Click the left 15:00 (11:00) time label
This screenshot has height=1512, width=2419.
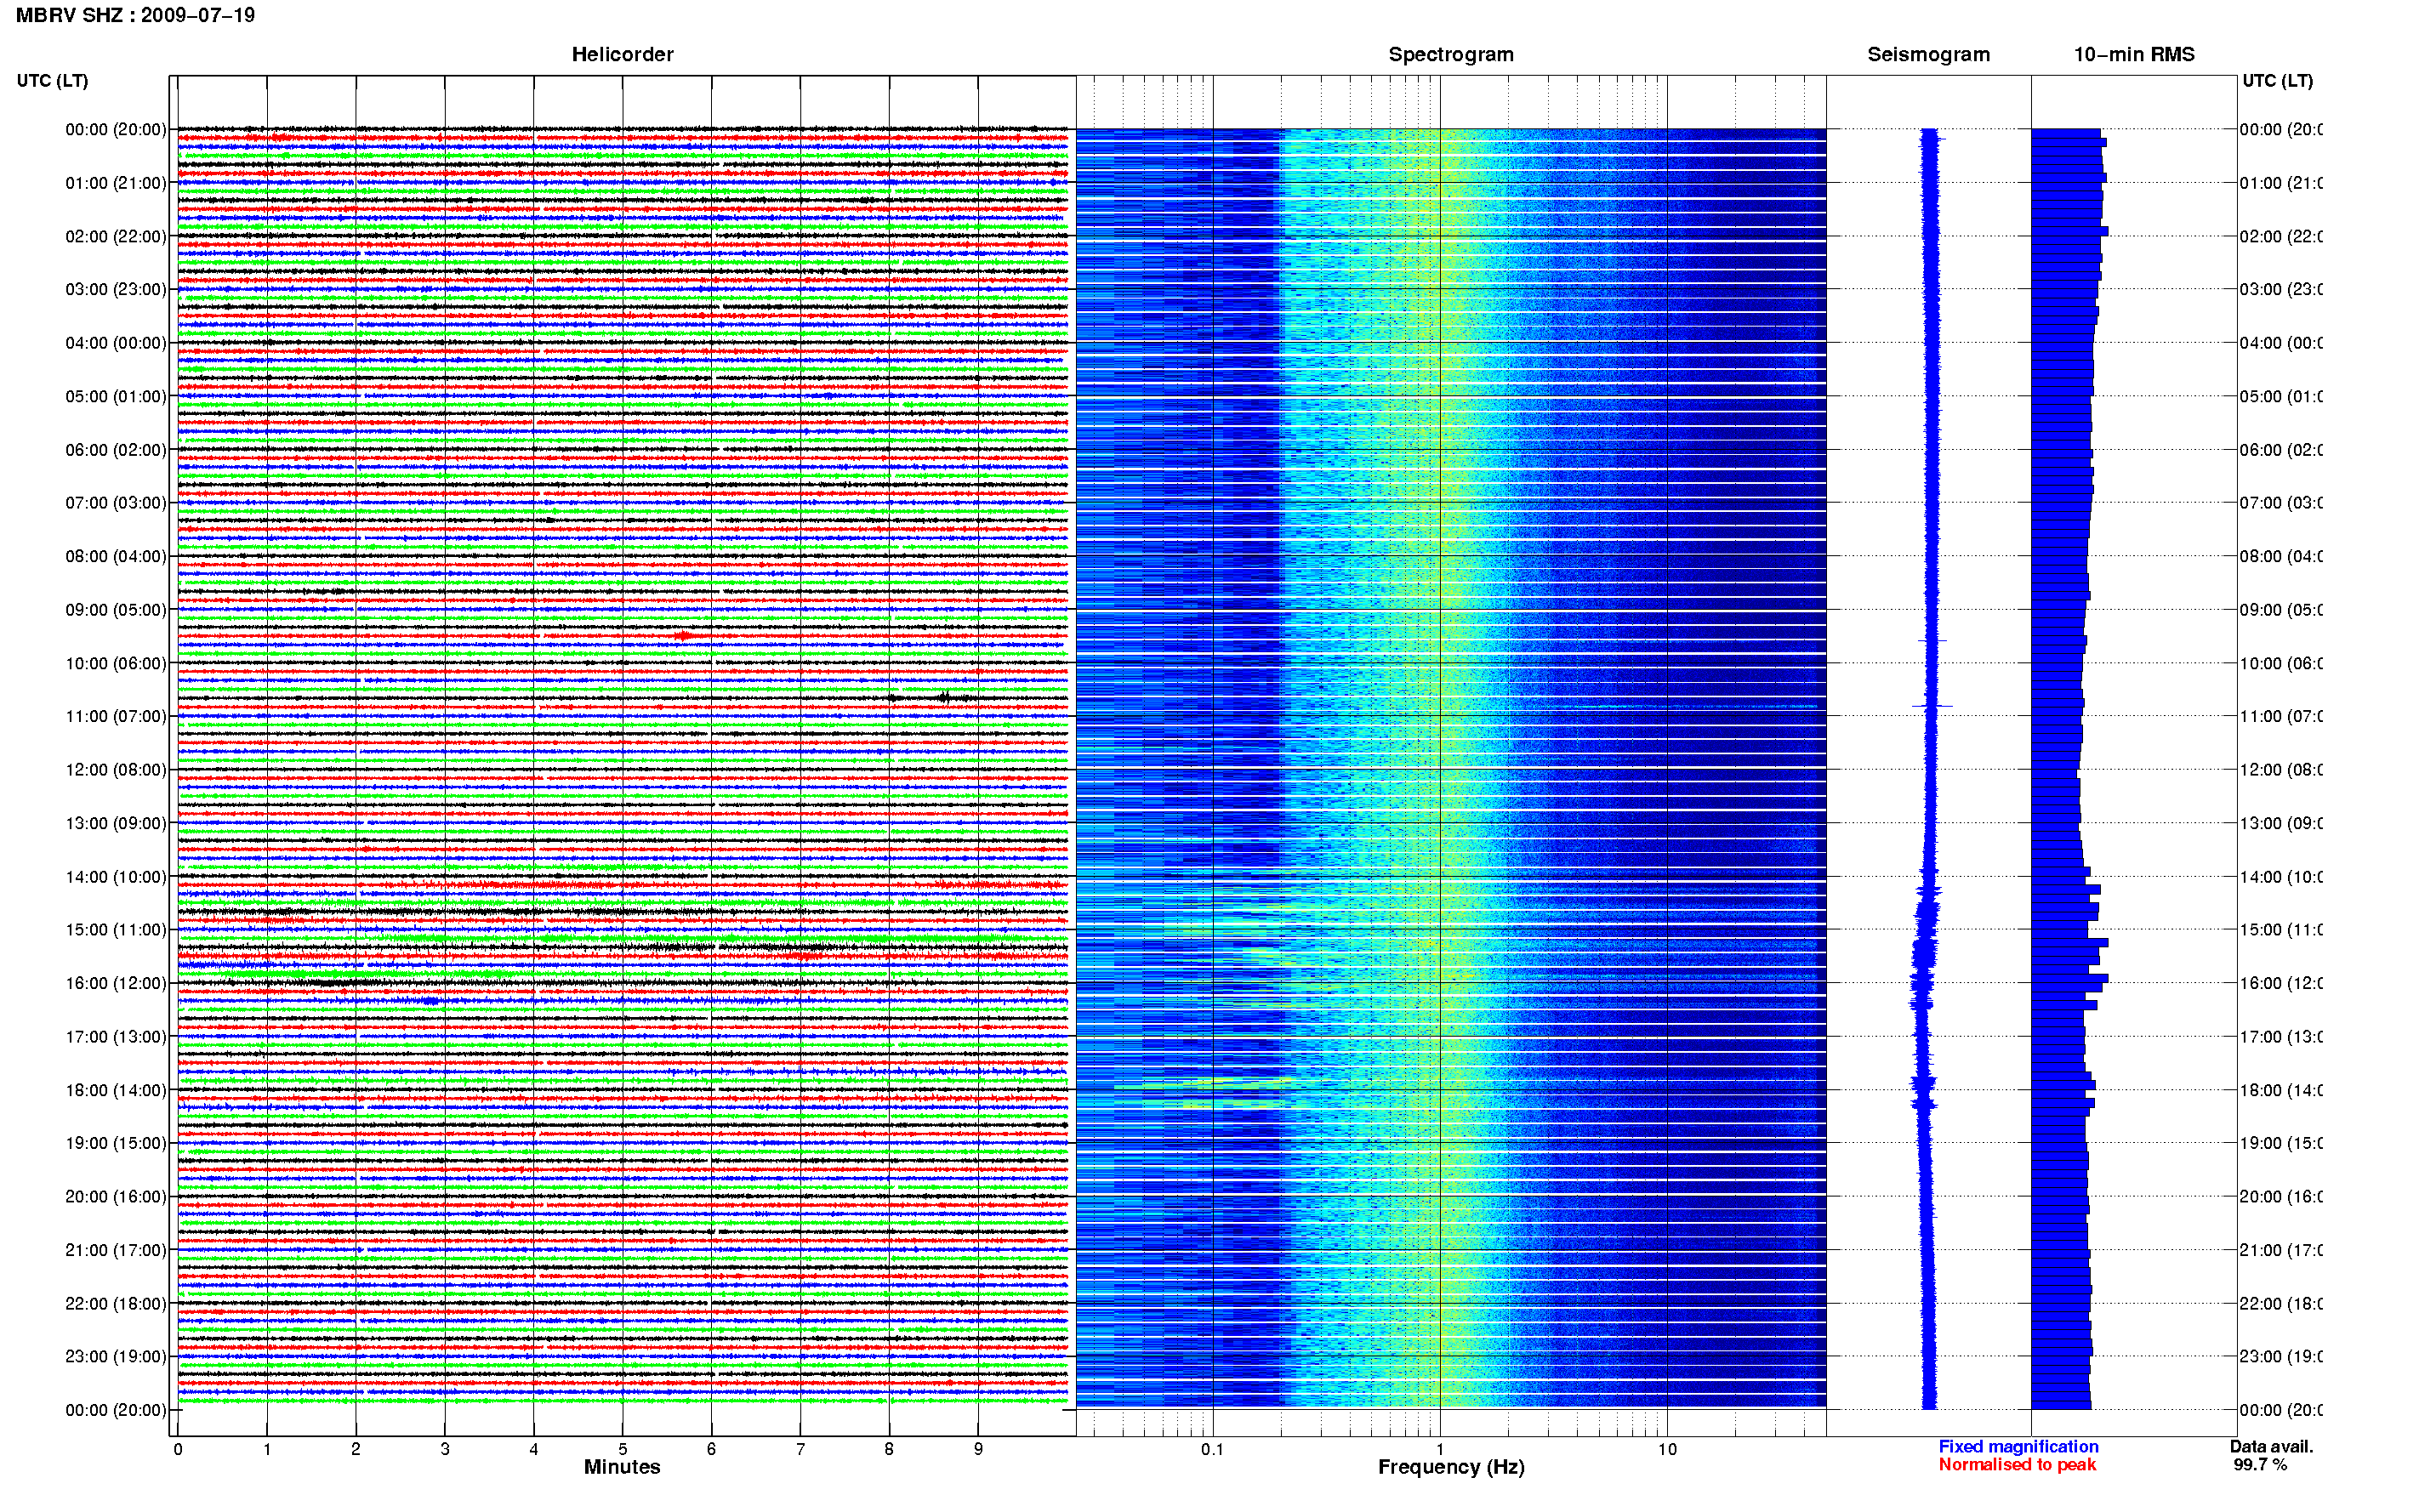click(x=116, y=929)
